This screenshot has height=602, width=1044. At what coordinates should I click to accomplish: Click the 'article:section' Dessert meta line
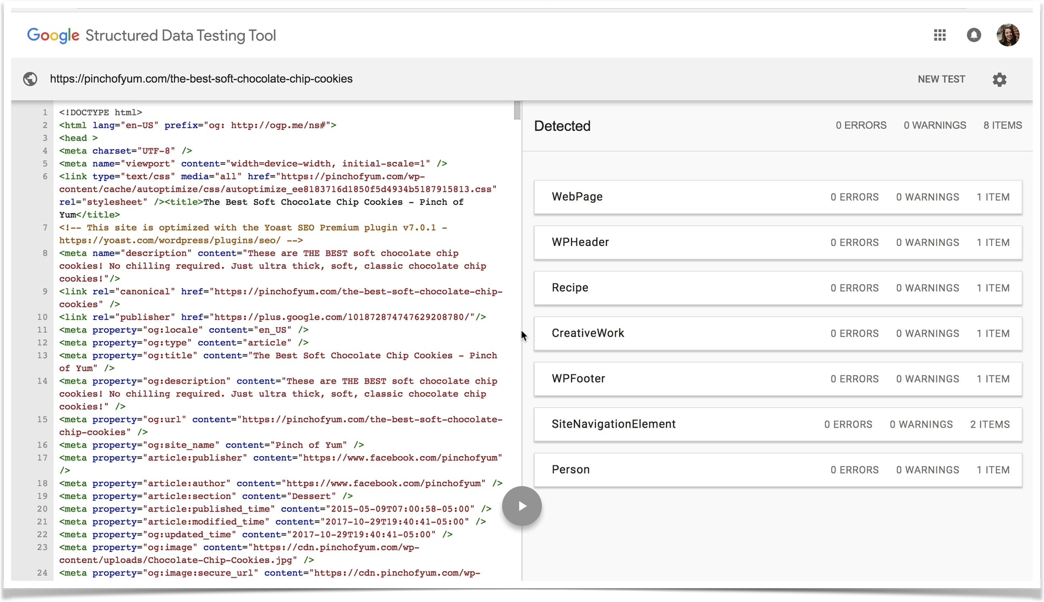[206, 496]
